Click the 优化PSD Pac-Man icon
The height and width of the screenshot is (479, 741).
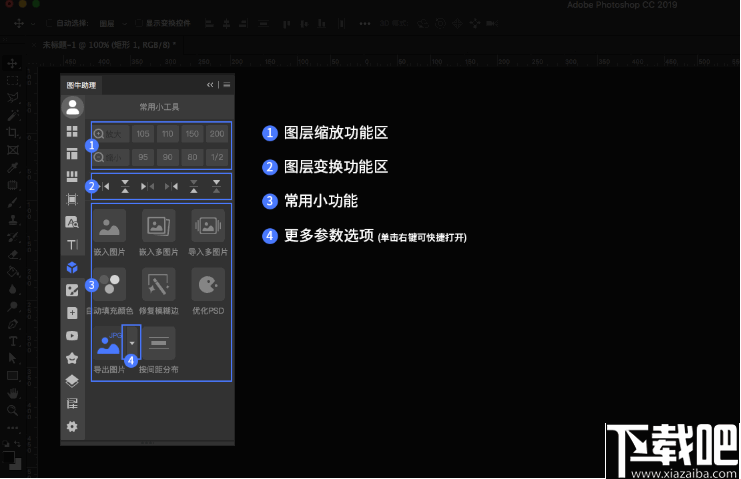pyautogui.click(x=208, y=284)
